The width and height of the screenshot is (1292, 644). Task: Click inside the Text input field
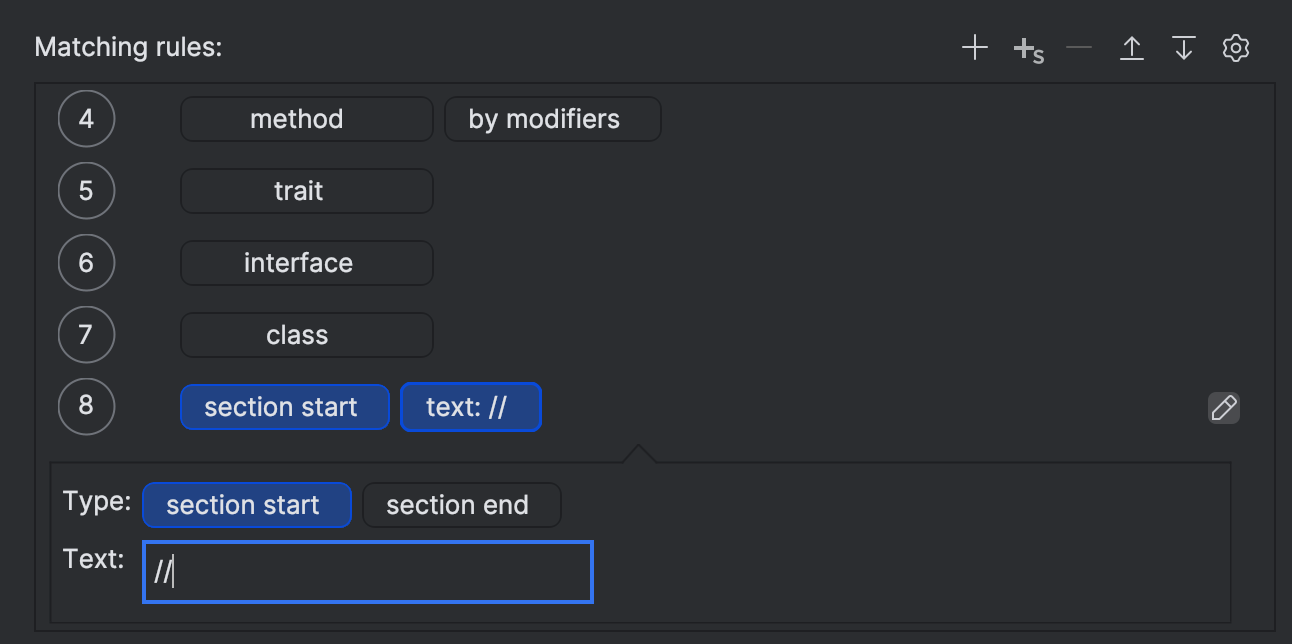(367, 572)
